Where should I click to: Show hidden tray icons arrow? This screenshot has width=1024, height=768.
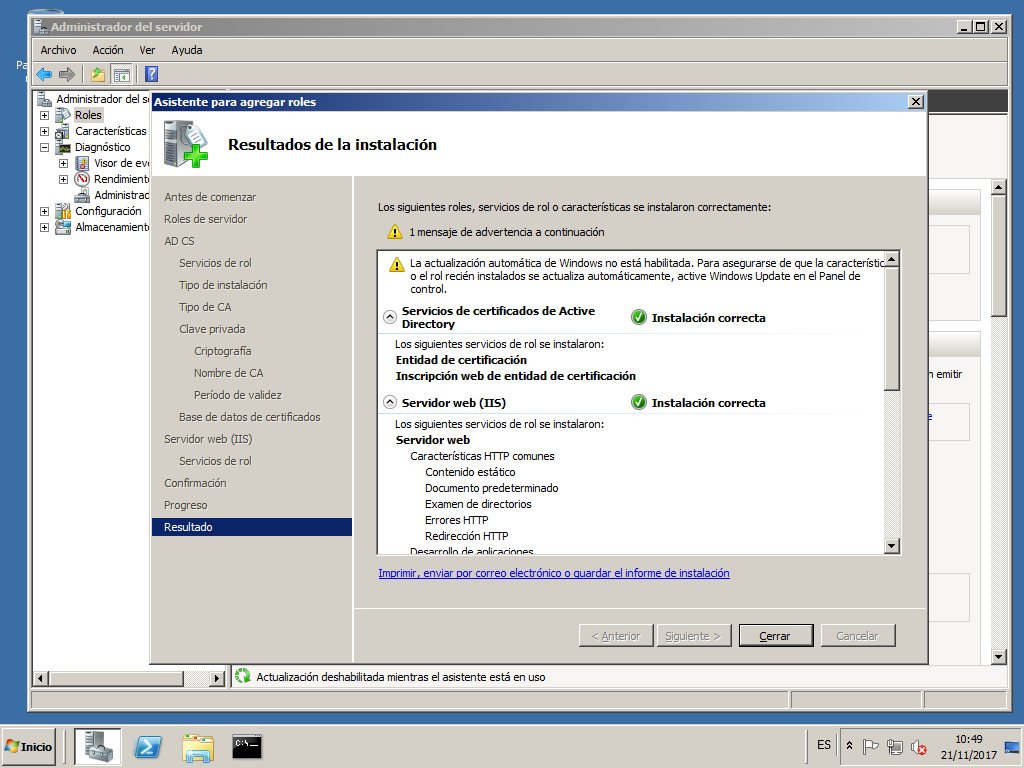pyautogui.click(x=849, y=746)
